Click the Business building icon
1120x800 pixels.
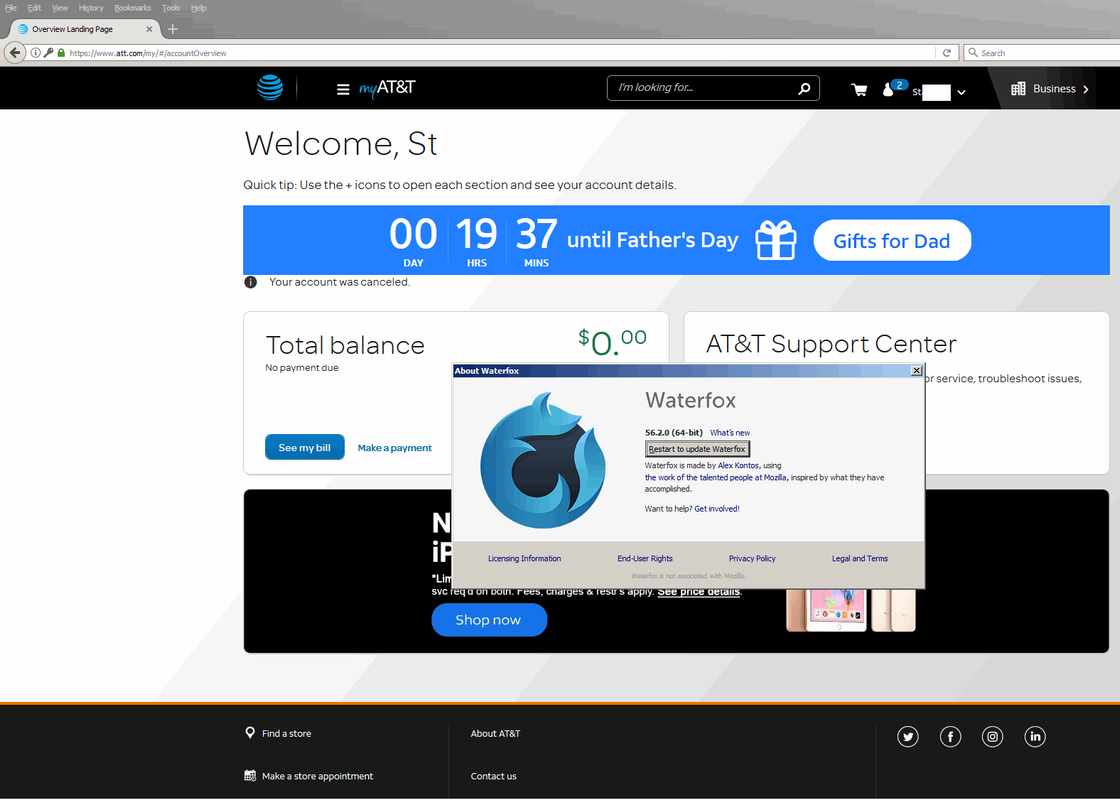(1019, 89)
